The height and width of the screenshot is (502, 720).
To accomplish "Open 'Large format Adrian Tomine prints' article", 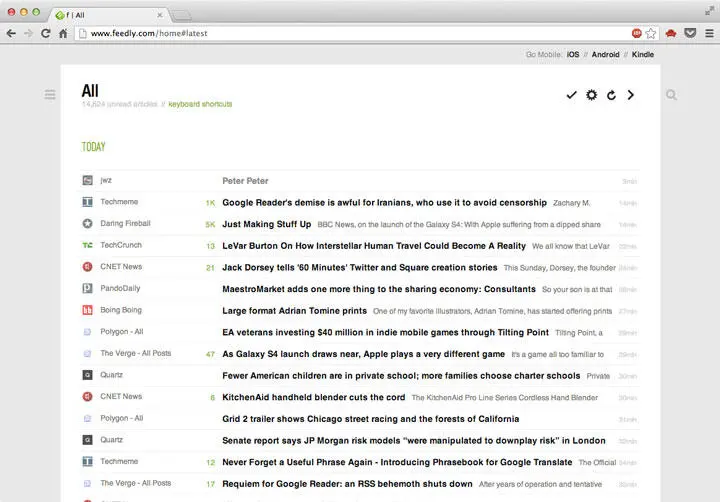I will tap(294, 310).
